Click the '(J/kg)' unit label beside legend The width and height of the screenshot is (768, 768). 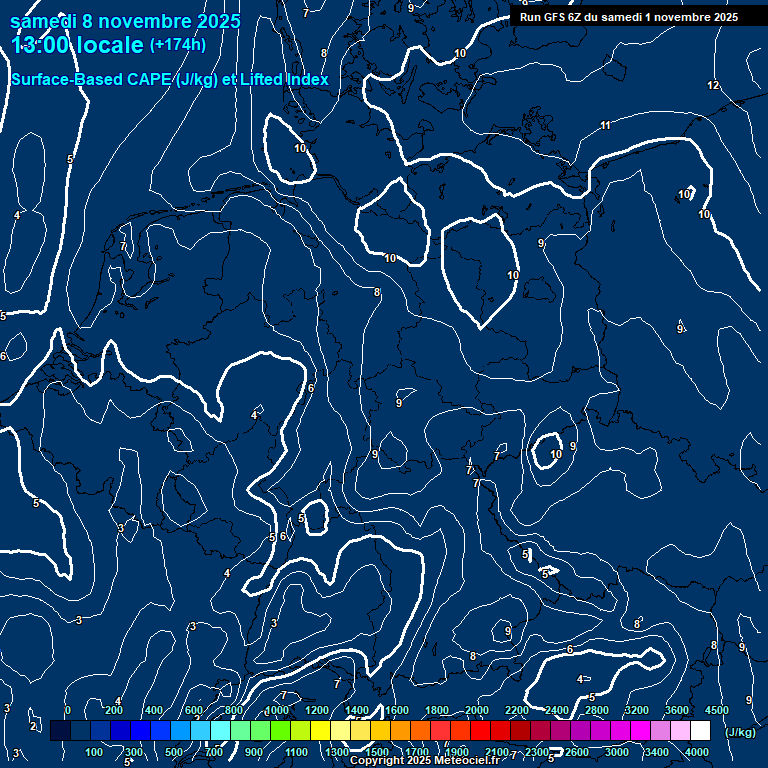point(740,732)
